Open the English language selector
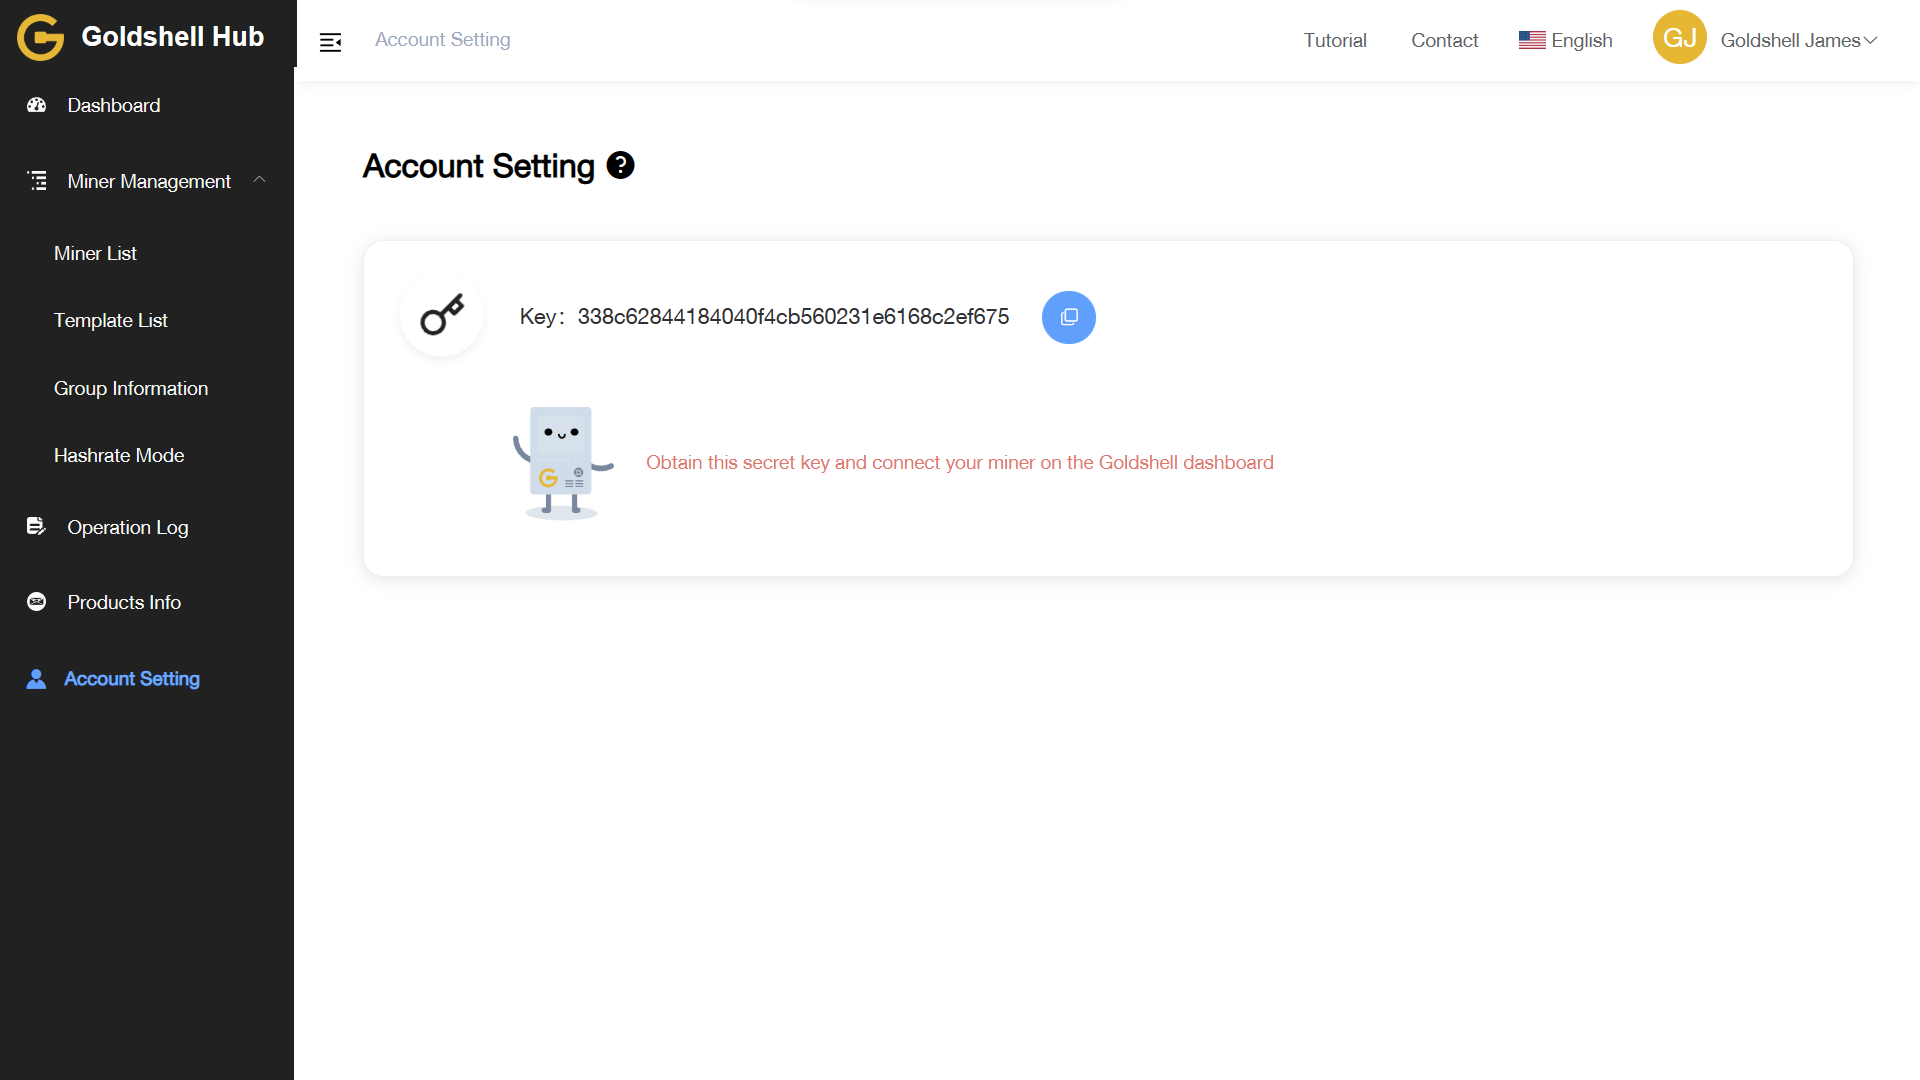This screenshot has height=1080, width=1920. (1566, 40)
